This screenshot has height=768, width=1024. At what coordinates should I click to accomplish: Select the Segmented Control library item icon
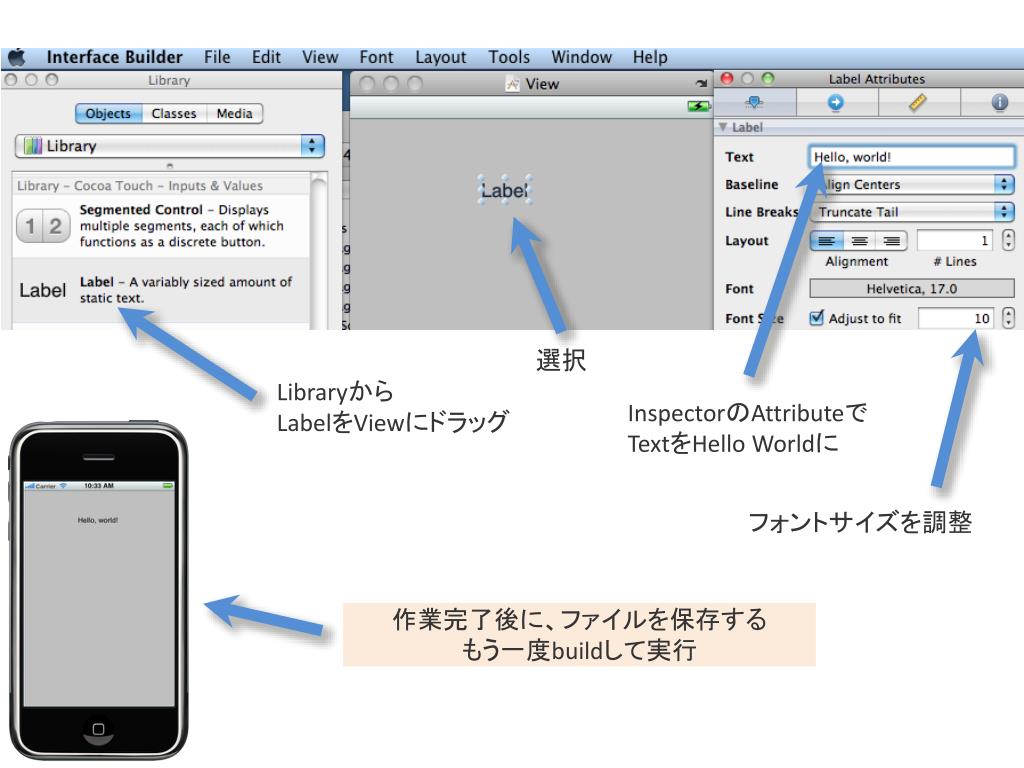click(x=43, y=226)
